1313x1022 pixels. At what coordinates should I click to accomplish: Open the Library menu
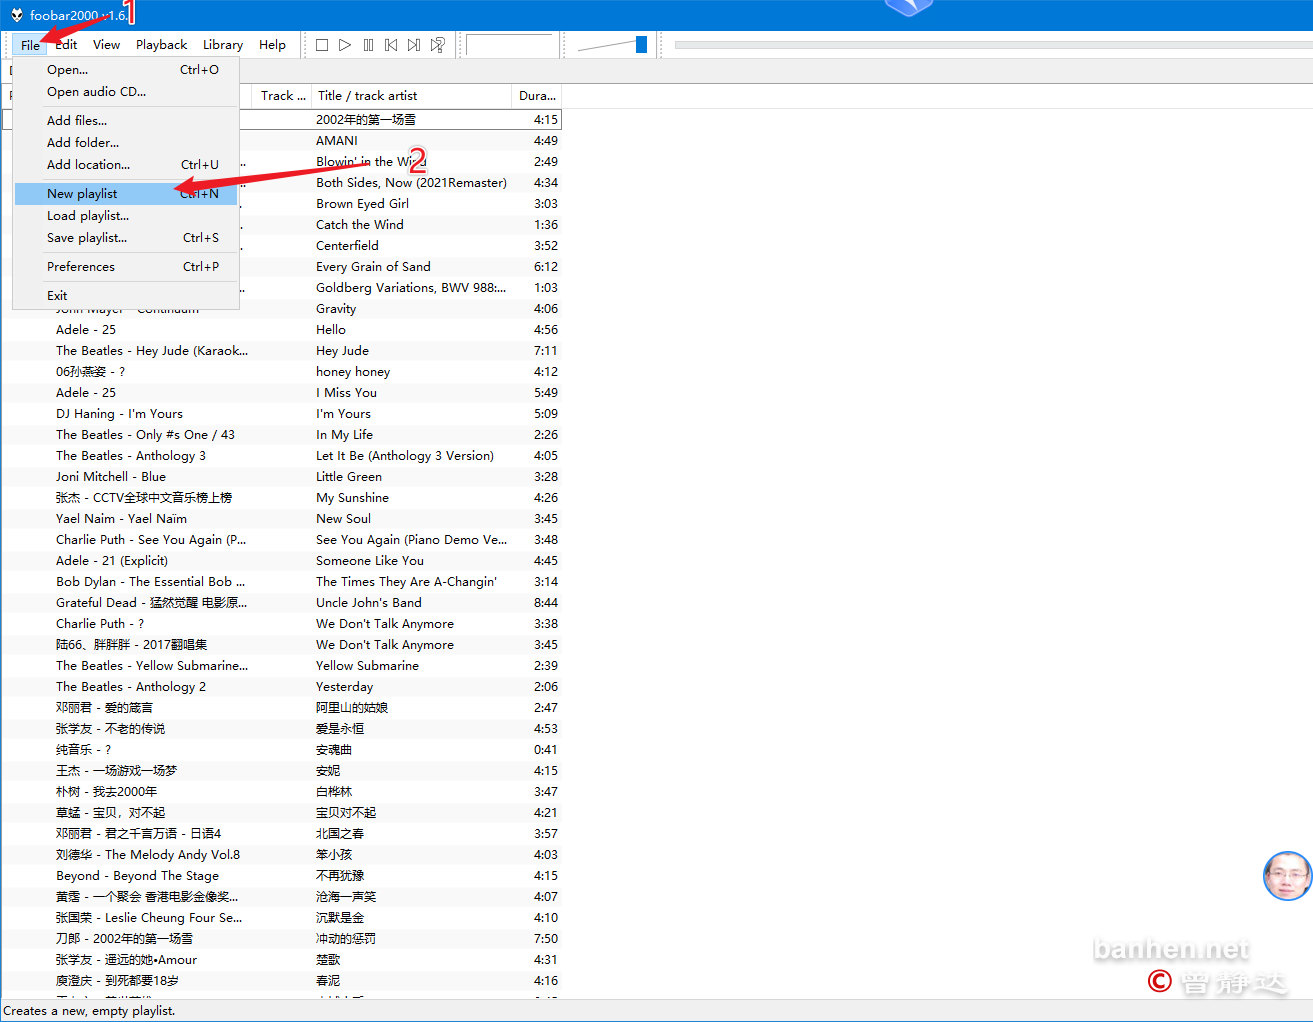pyautogui.click(x=223, y=45)
